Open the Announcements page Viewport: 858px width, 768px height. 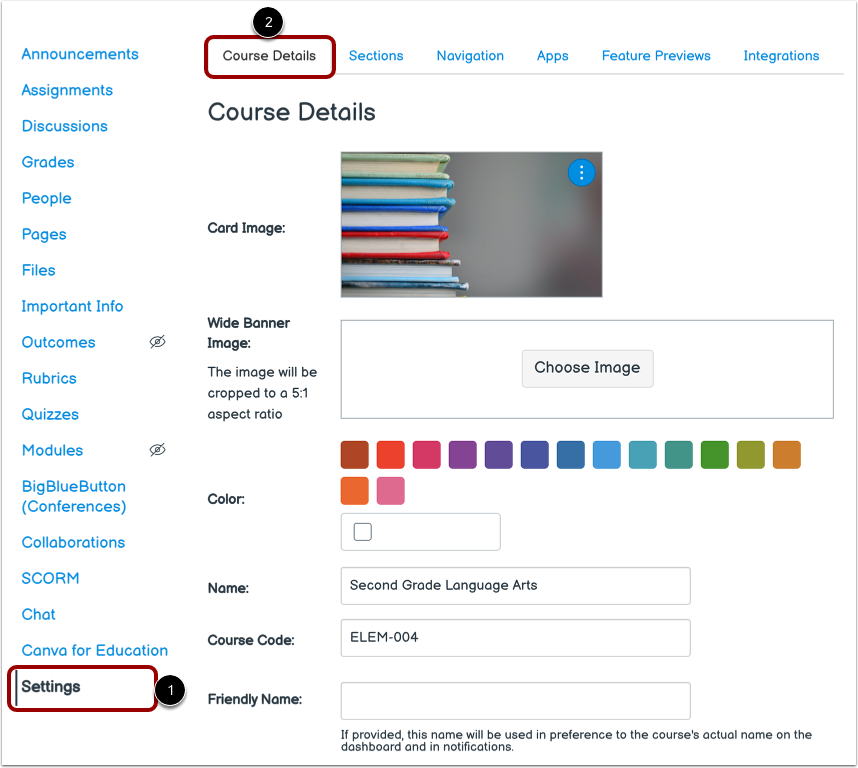coord(79,54)
